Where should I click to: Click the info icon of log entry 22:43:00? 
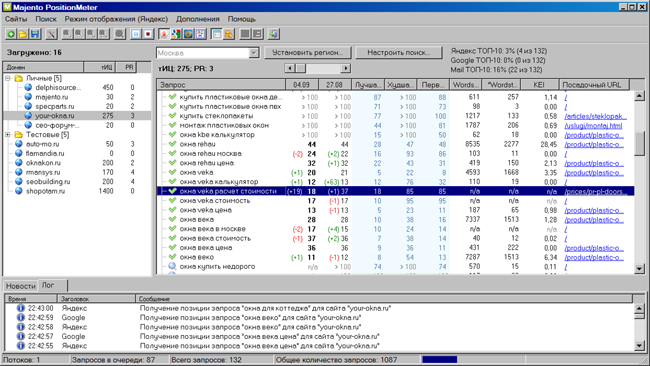tap(20, 308)
